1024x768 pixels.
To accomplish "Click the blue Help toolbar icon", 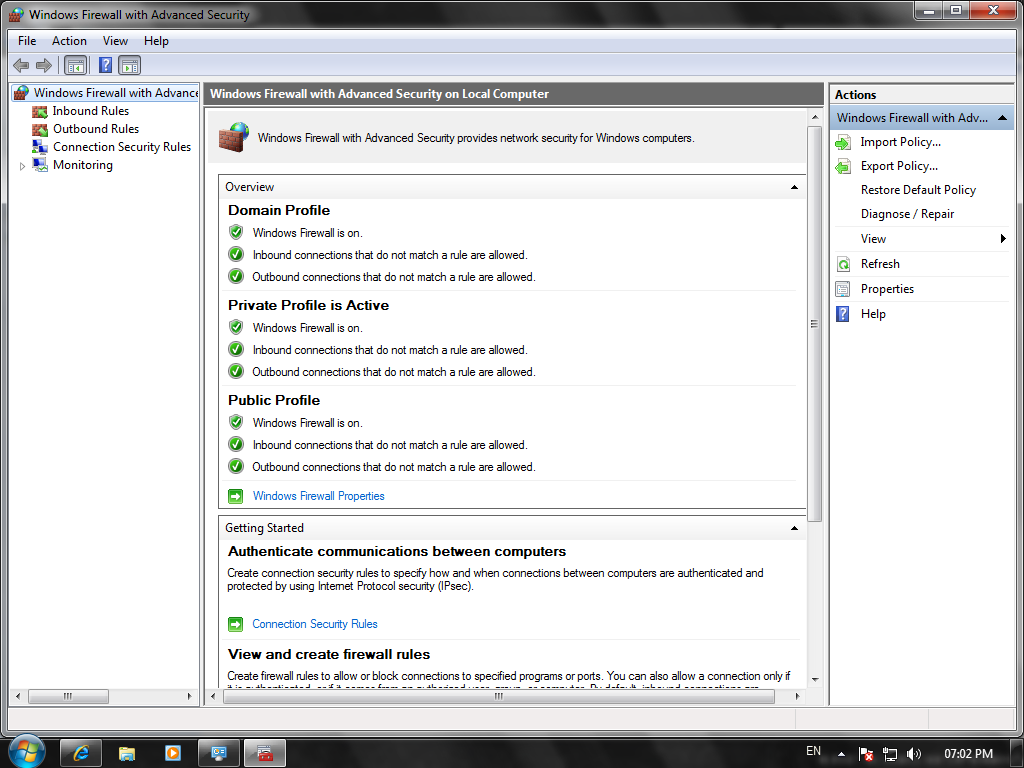I will click(x=105, y=65).
